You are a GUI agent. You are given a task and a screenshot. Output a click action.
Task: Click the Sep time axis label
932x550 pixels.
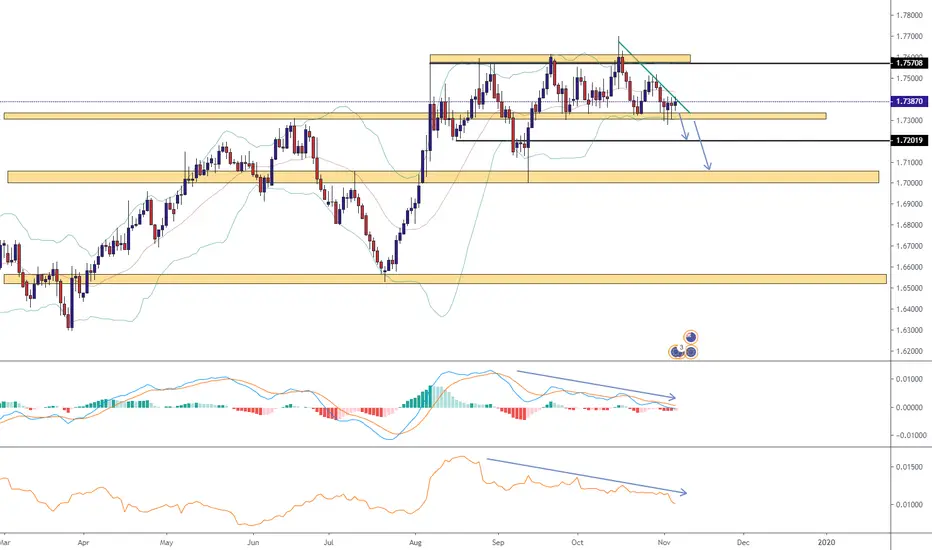[x=498, y=542]
